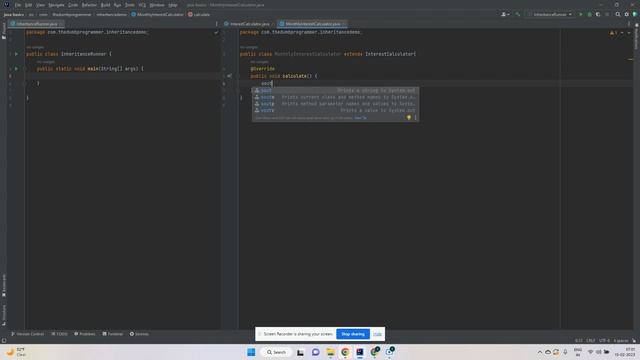Screen dimensions: 640x360
Task: Start debugging with the bug icon
Action: (589, 14)
